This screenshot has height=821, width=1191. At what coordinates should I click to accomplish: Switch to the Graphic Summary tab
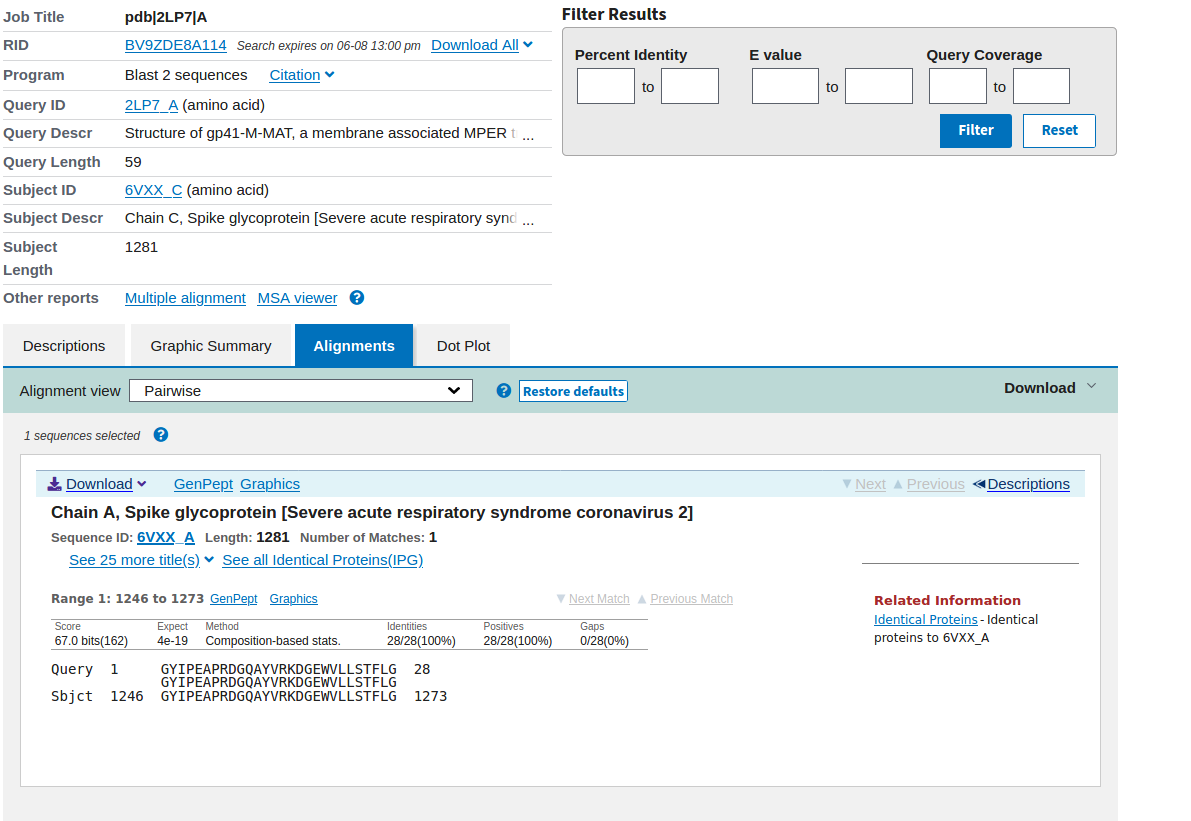[210, 346]
